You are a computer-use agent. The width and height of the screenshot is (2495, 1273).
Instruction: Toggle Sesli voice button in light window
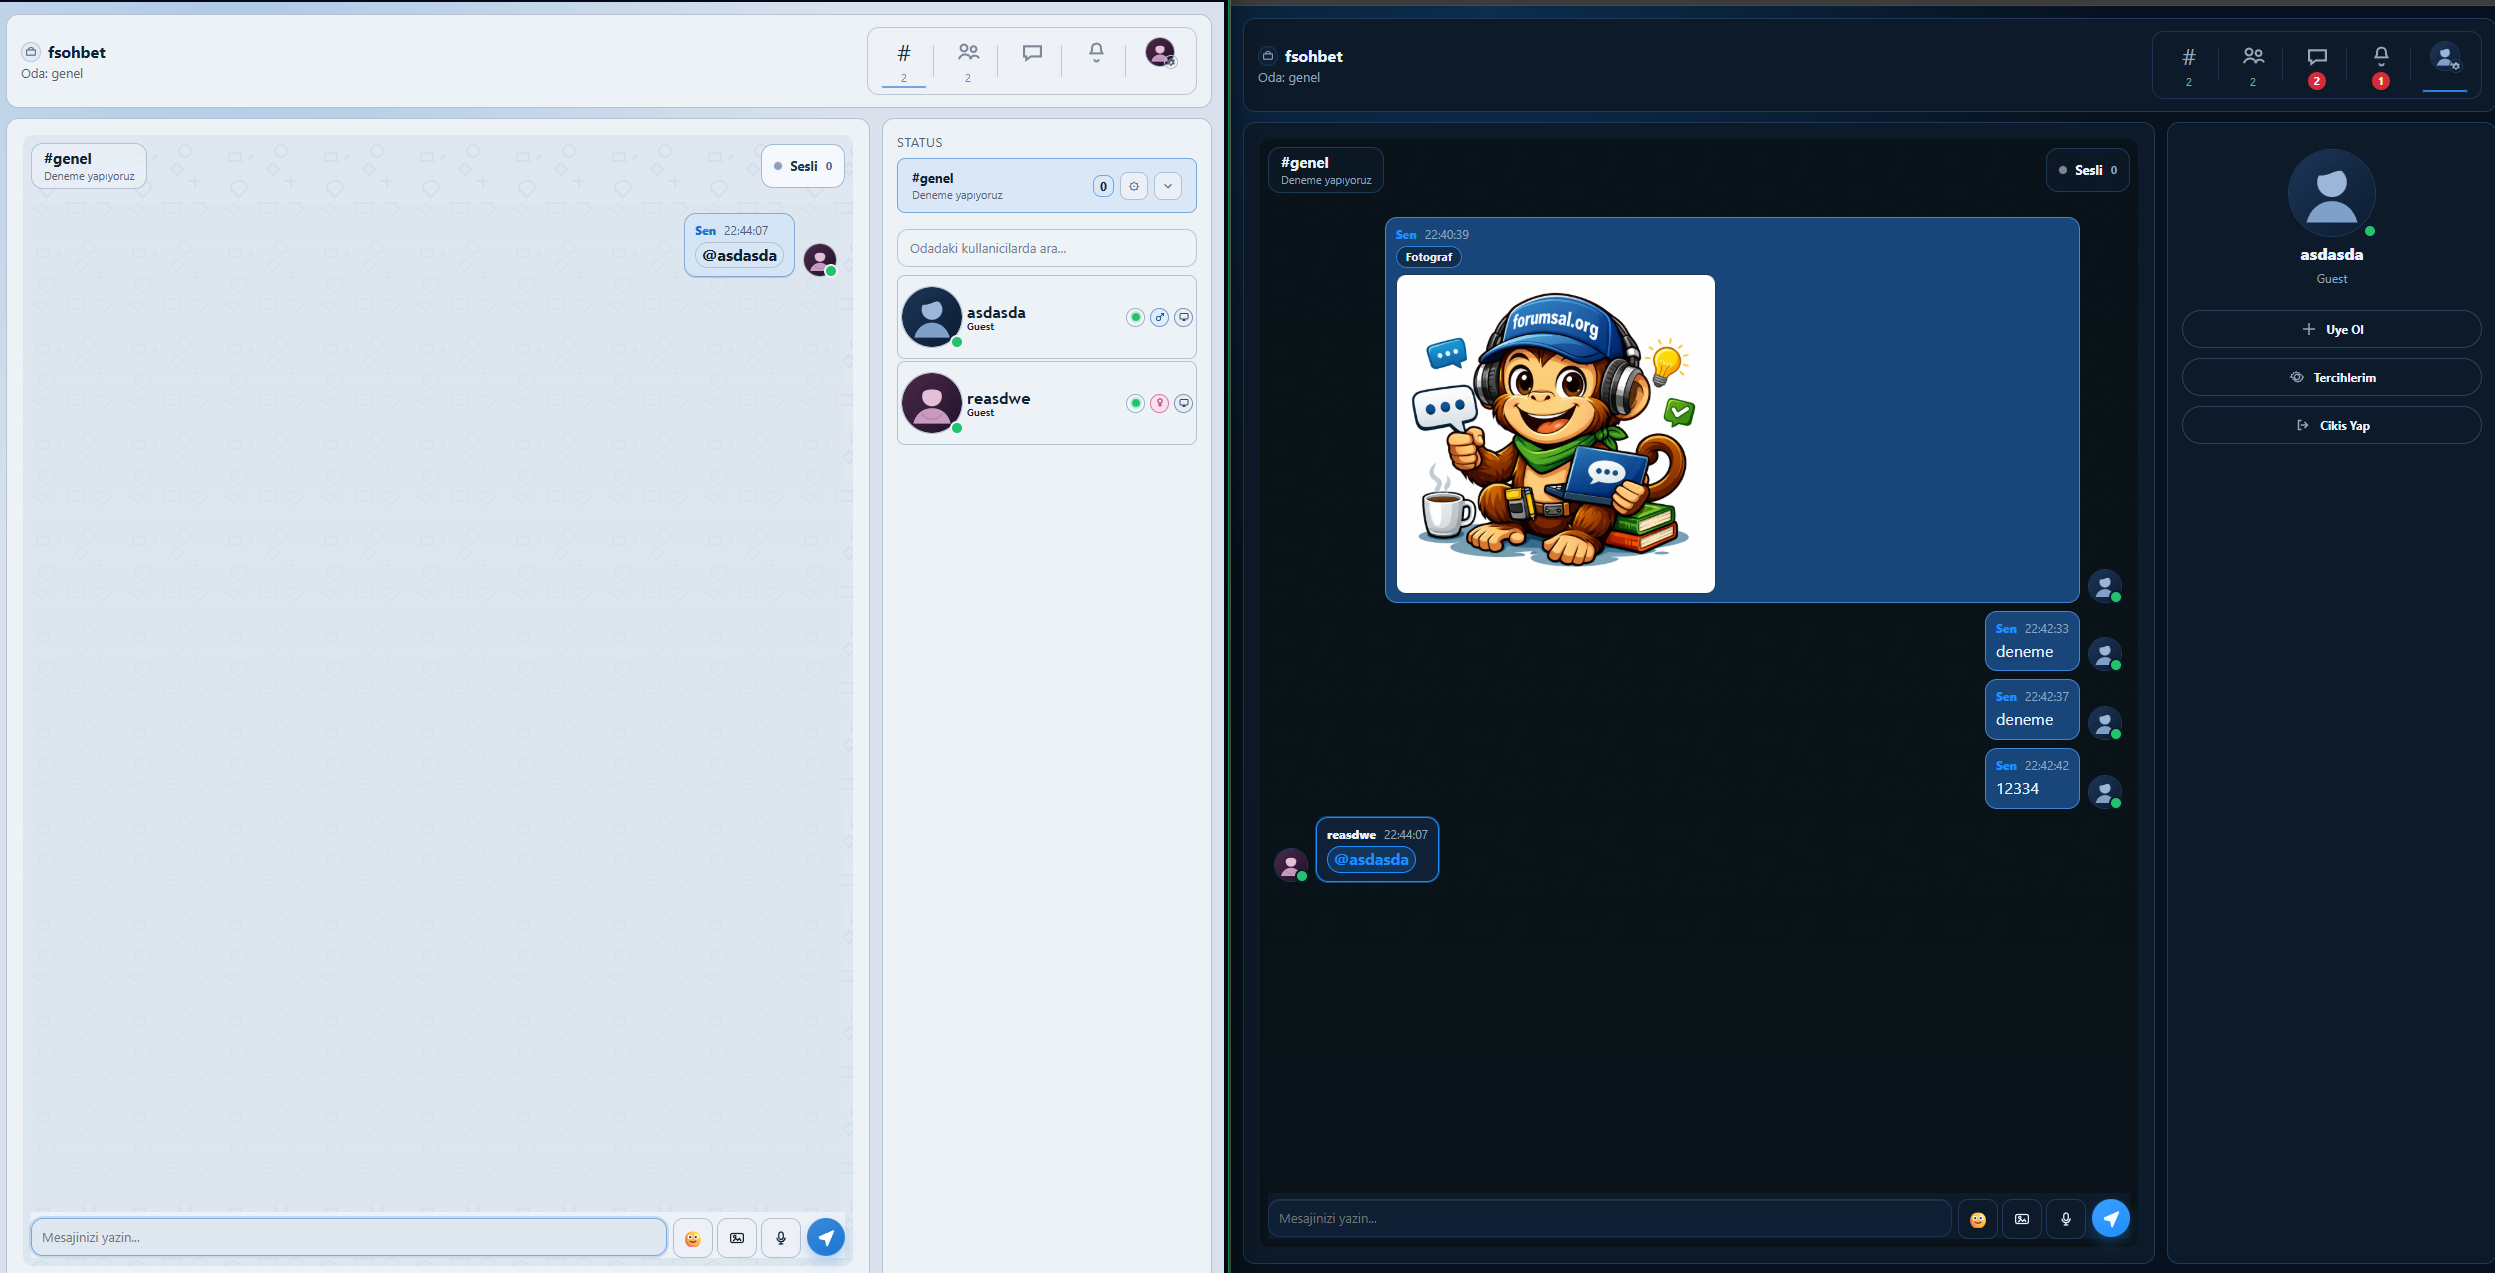click(802, 166)
